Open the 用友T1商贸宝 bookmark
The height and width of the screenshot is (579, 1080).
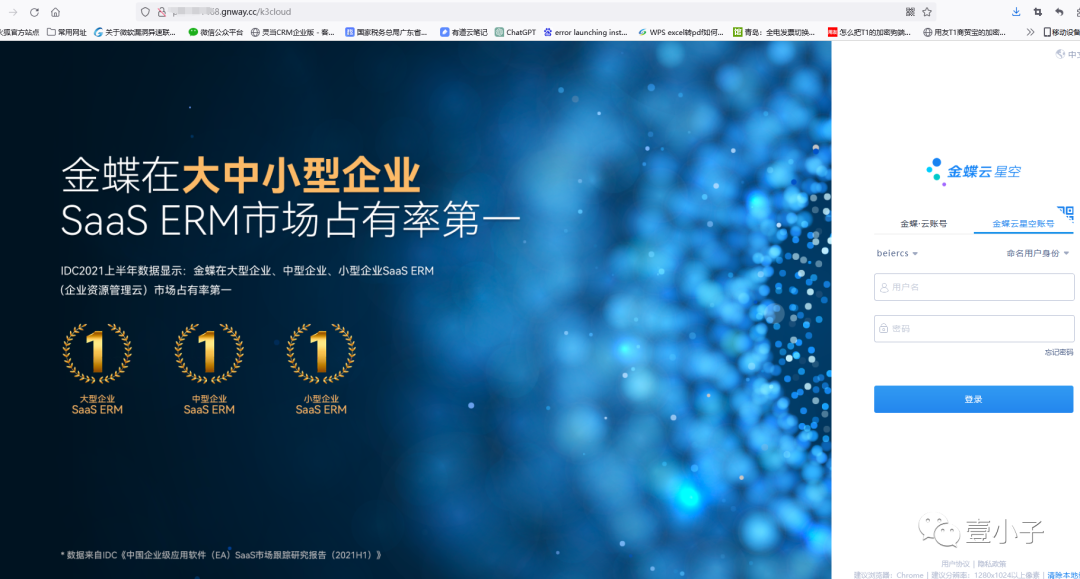[x=964, y=32]
